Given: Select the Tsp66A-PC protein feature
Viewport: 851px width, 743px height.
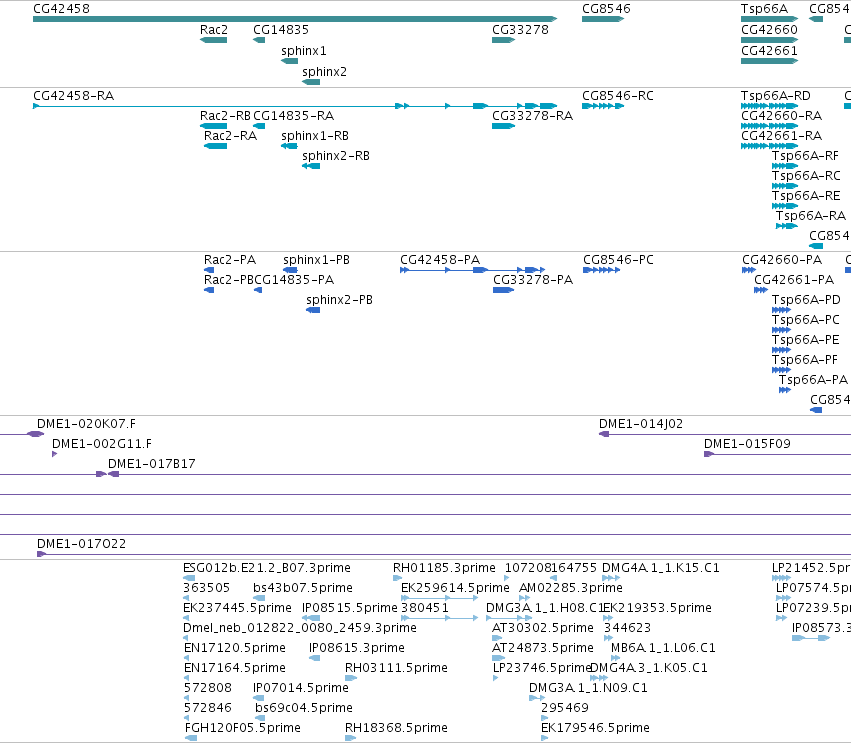Looking at the screenshot, I should (782, 330).
